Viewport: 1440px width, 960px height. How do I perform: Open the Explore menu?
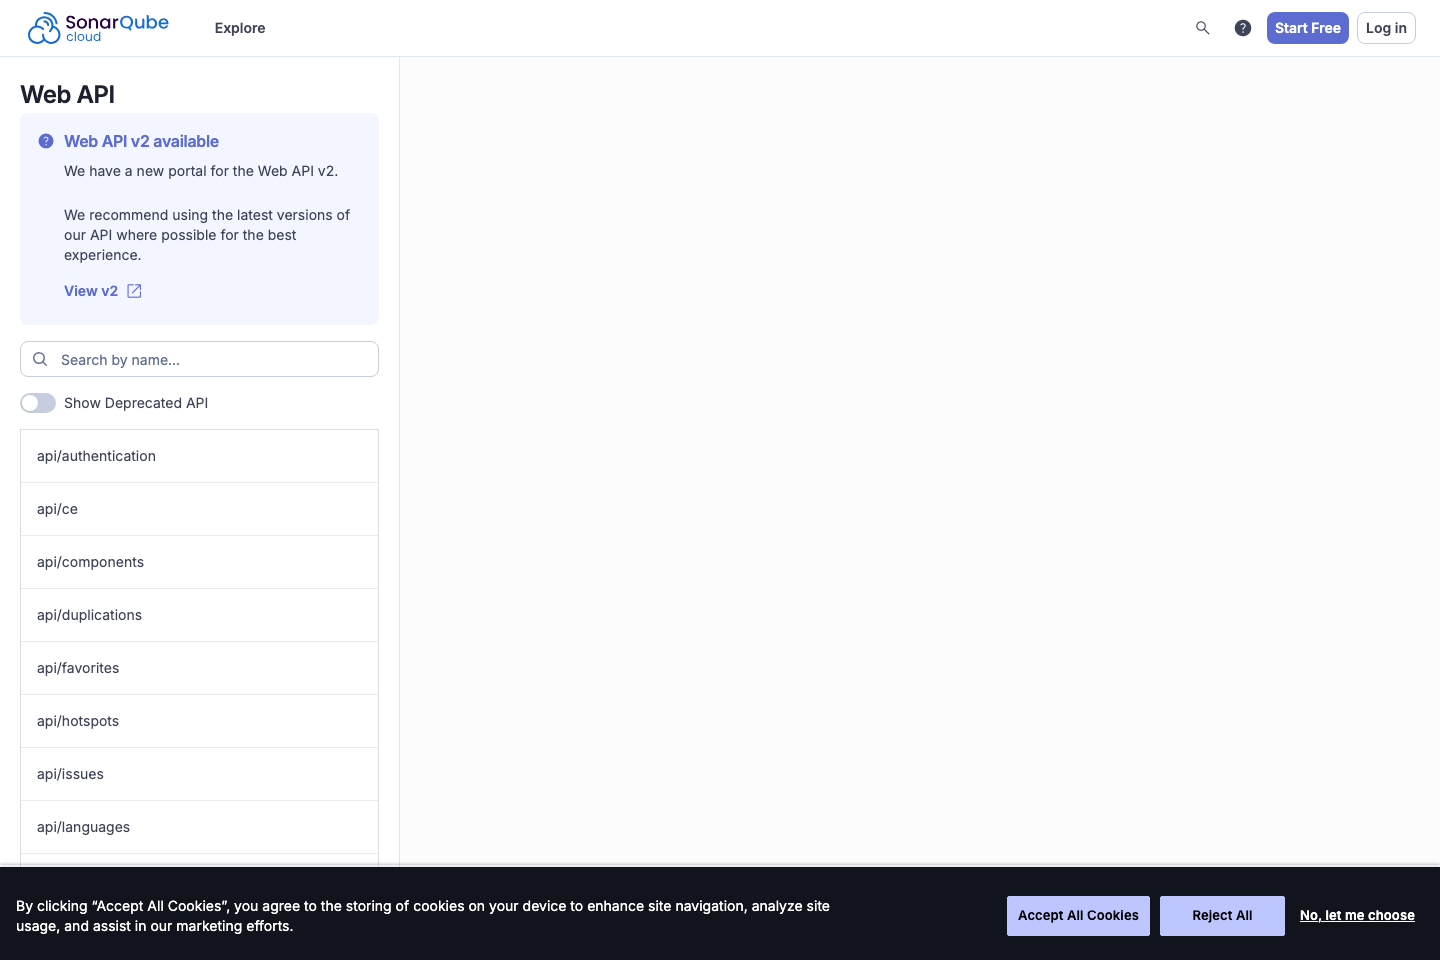click(x=239, y=28)
